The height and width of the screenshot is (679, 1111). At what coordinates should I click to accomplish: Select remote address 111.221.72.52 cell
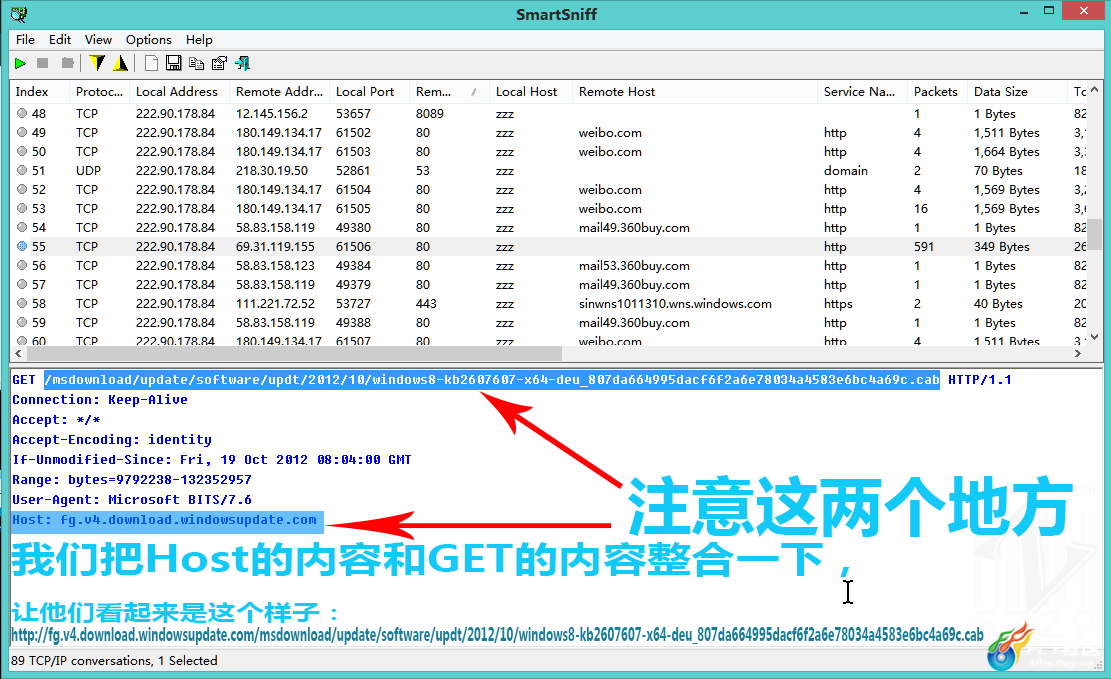(x=275, y=303)
